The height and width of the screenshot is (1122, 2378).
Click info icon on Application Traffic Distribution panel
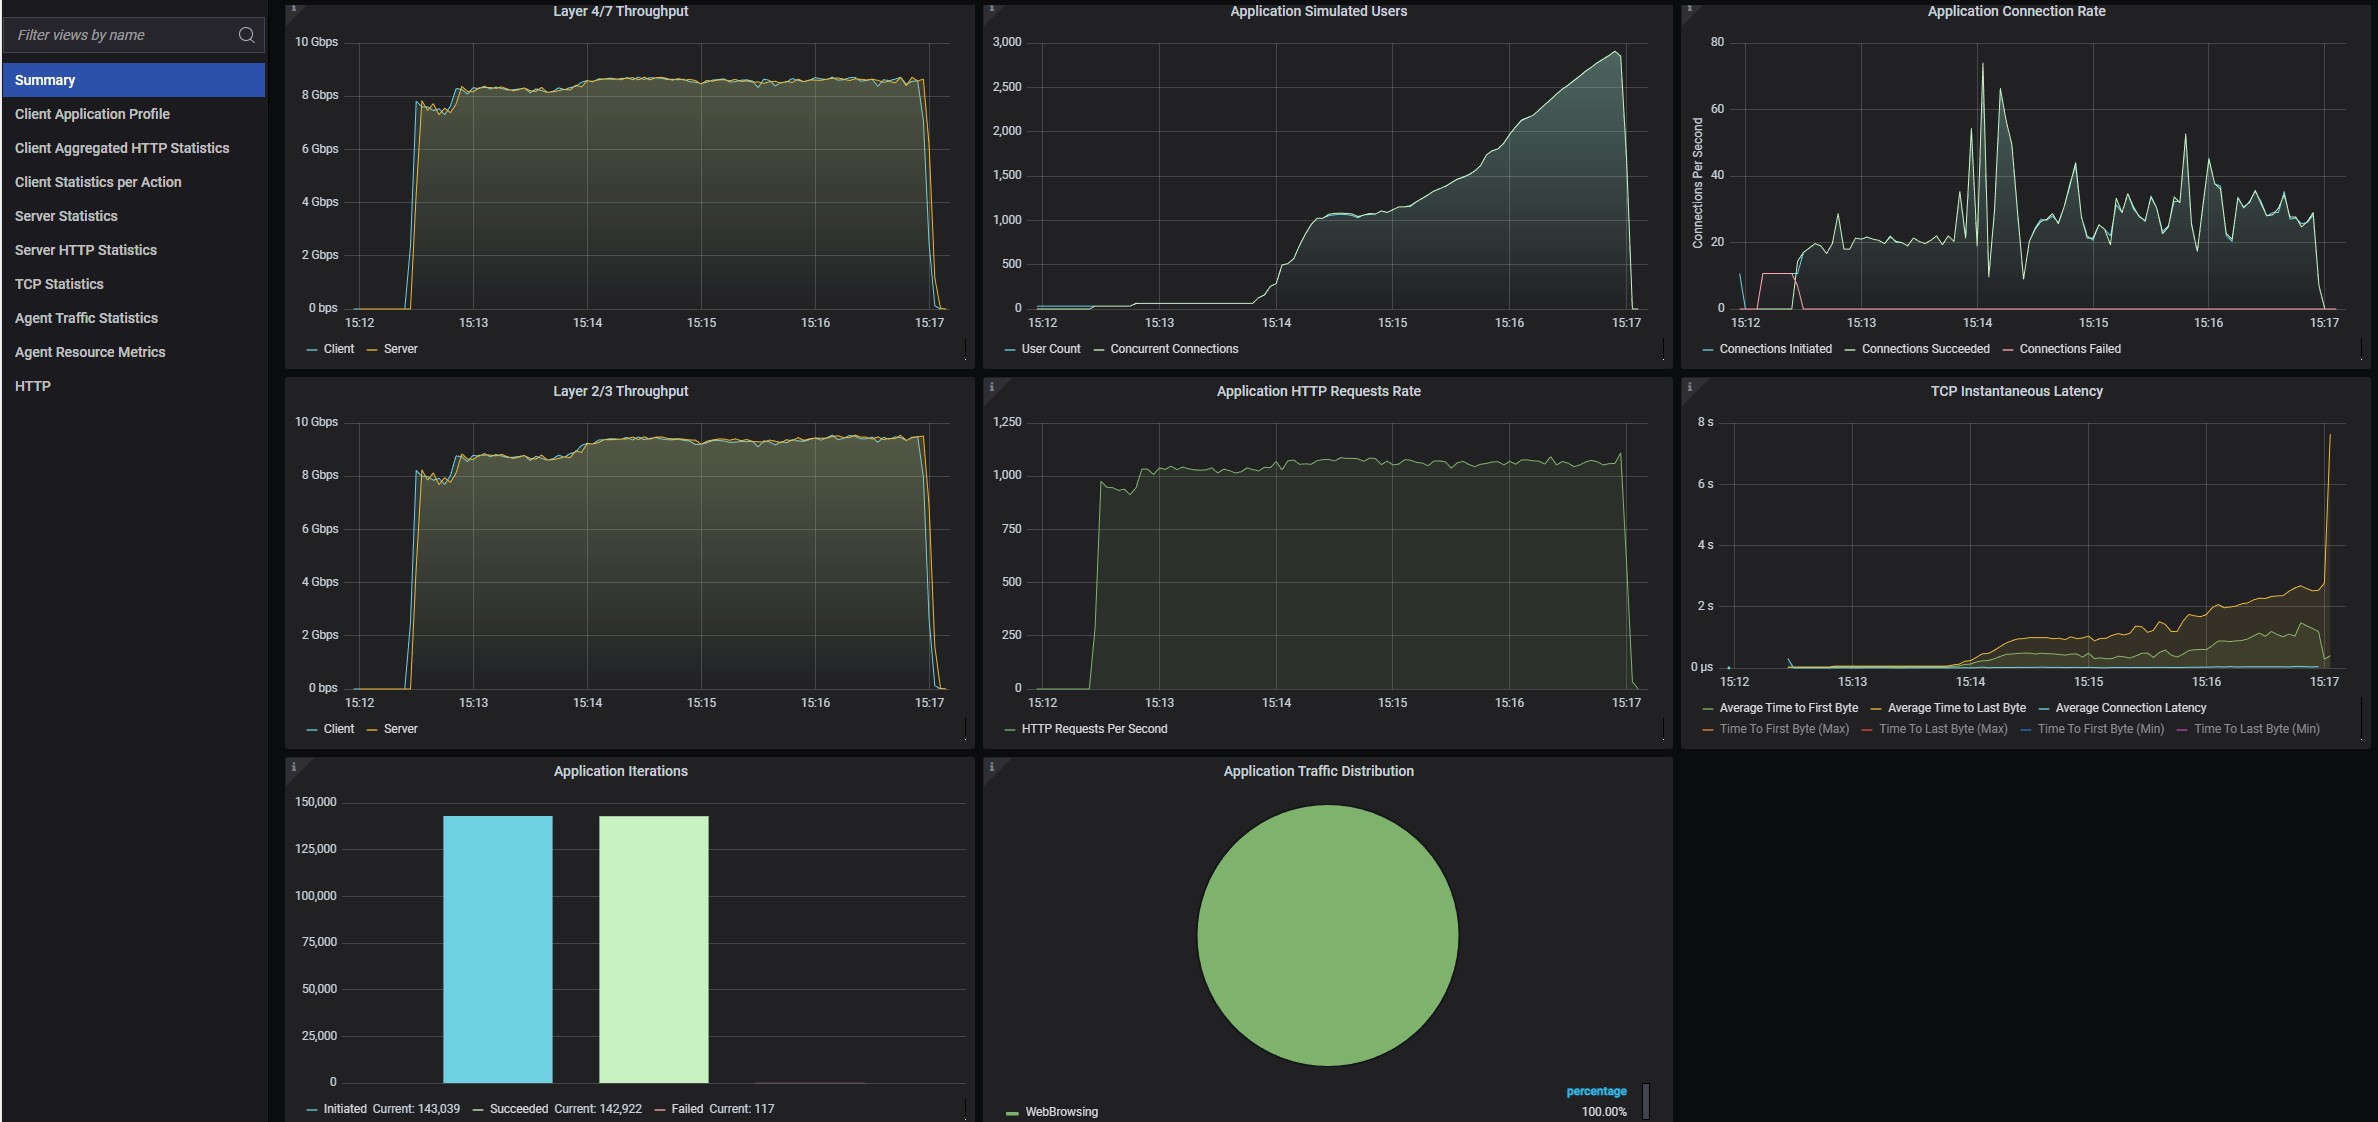(991, 767)
